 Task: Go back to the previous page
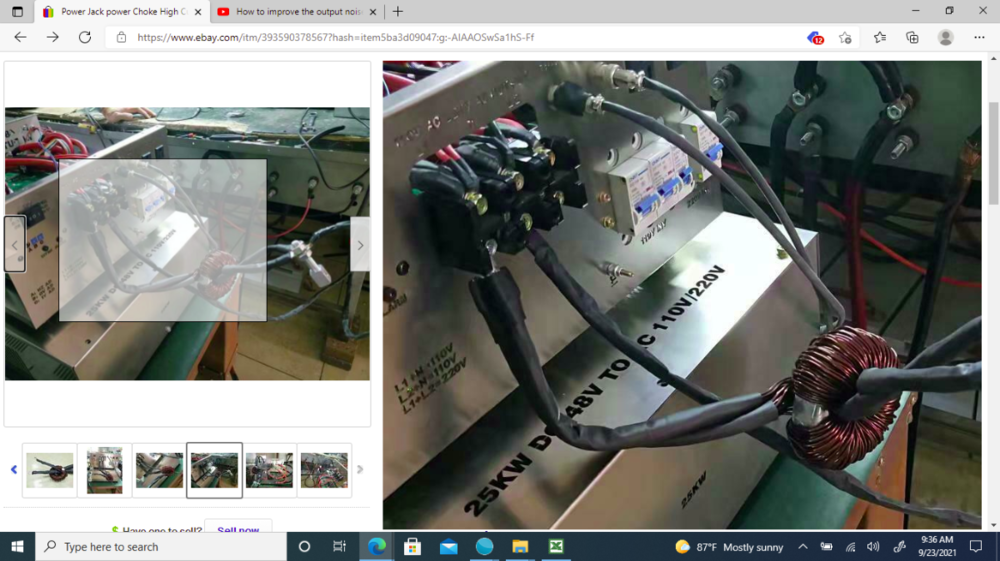coord(20,38)
